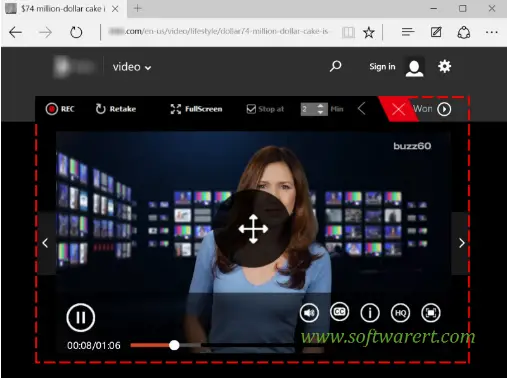This screenshot has width=507, height=378.
Task: Click the circled arrow next to Won
Action: pos(444,109)
